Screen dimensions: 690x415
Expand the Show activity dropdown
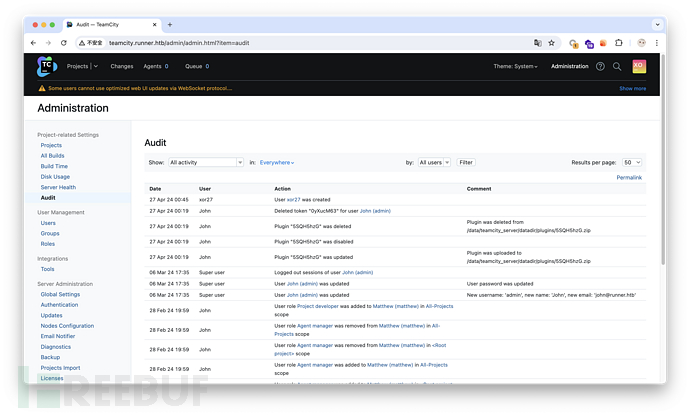click(206, 162)
